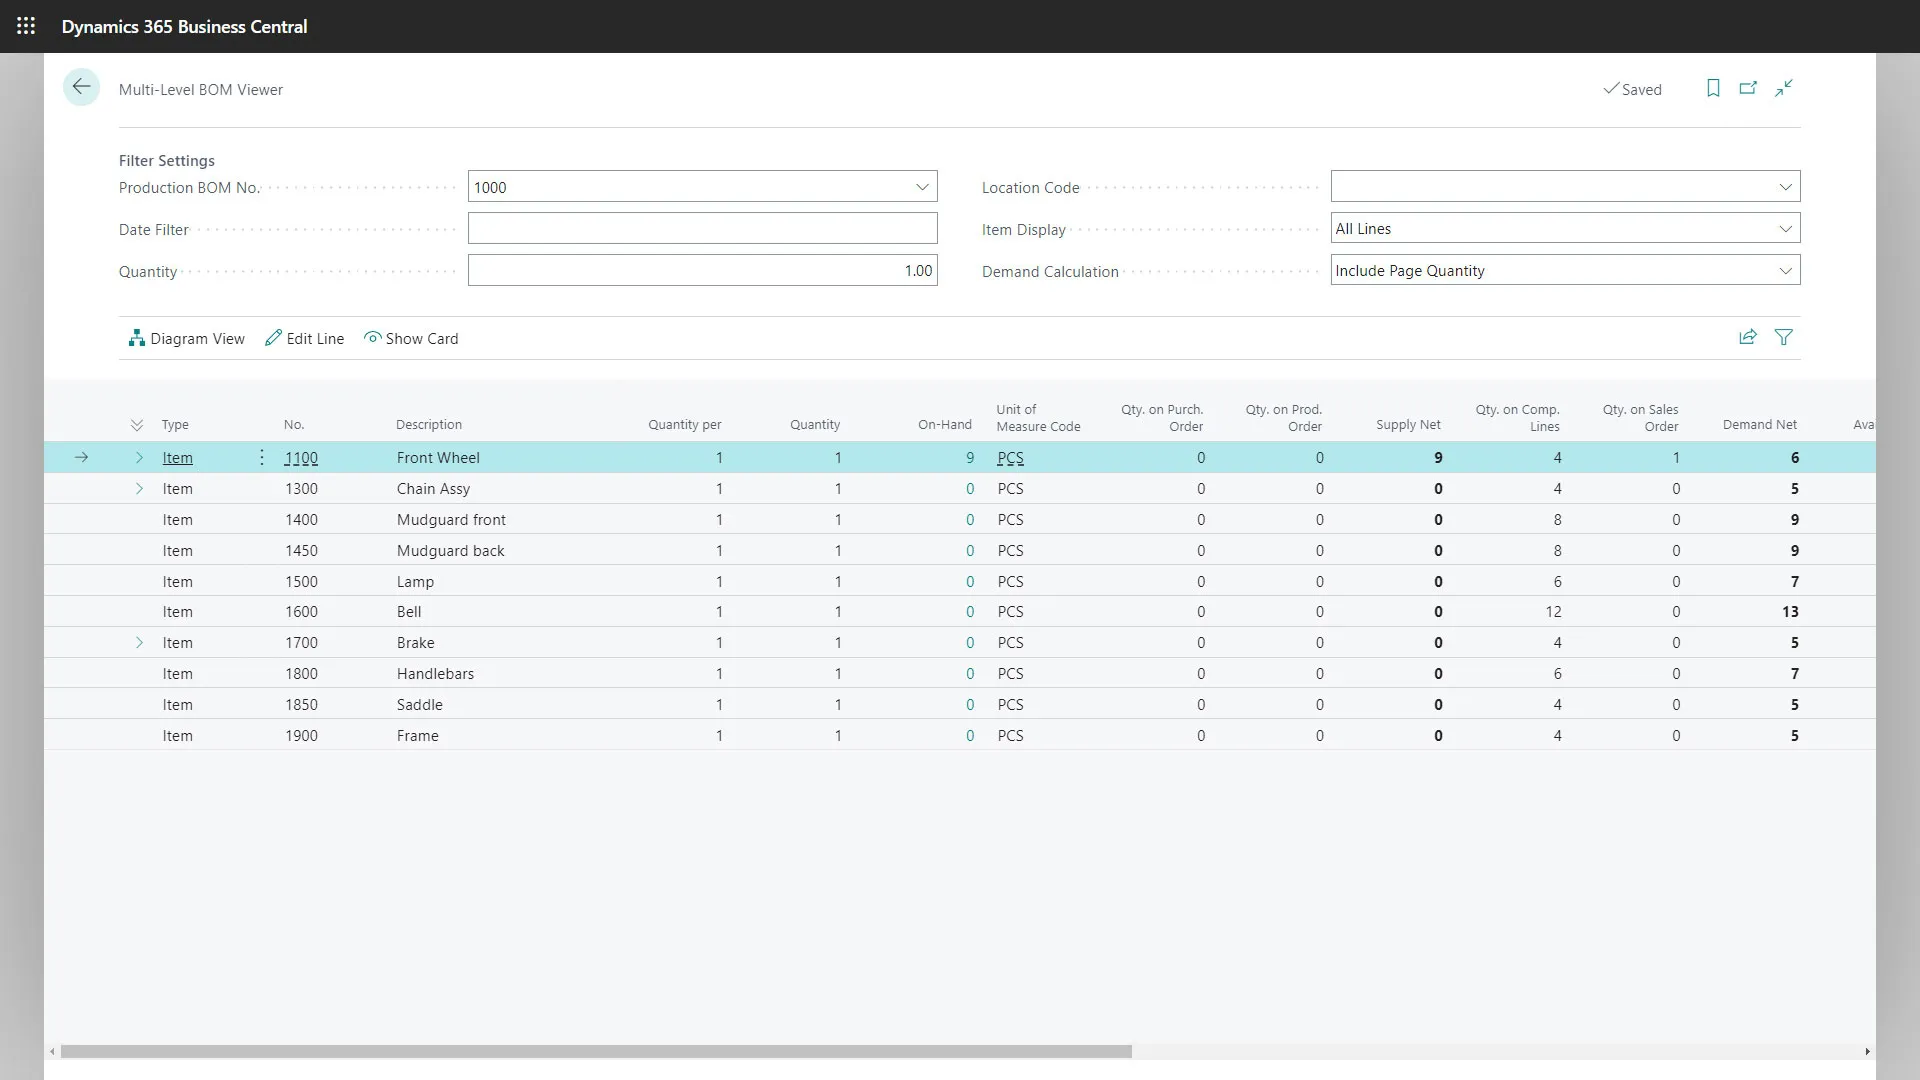Open row menu for Front Wheel

click(262, 458)
